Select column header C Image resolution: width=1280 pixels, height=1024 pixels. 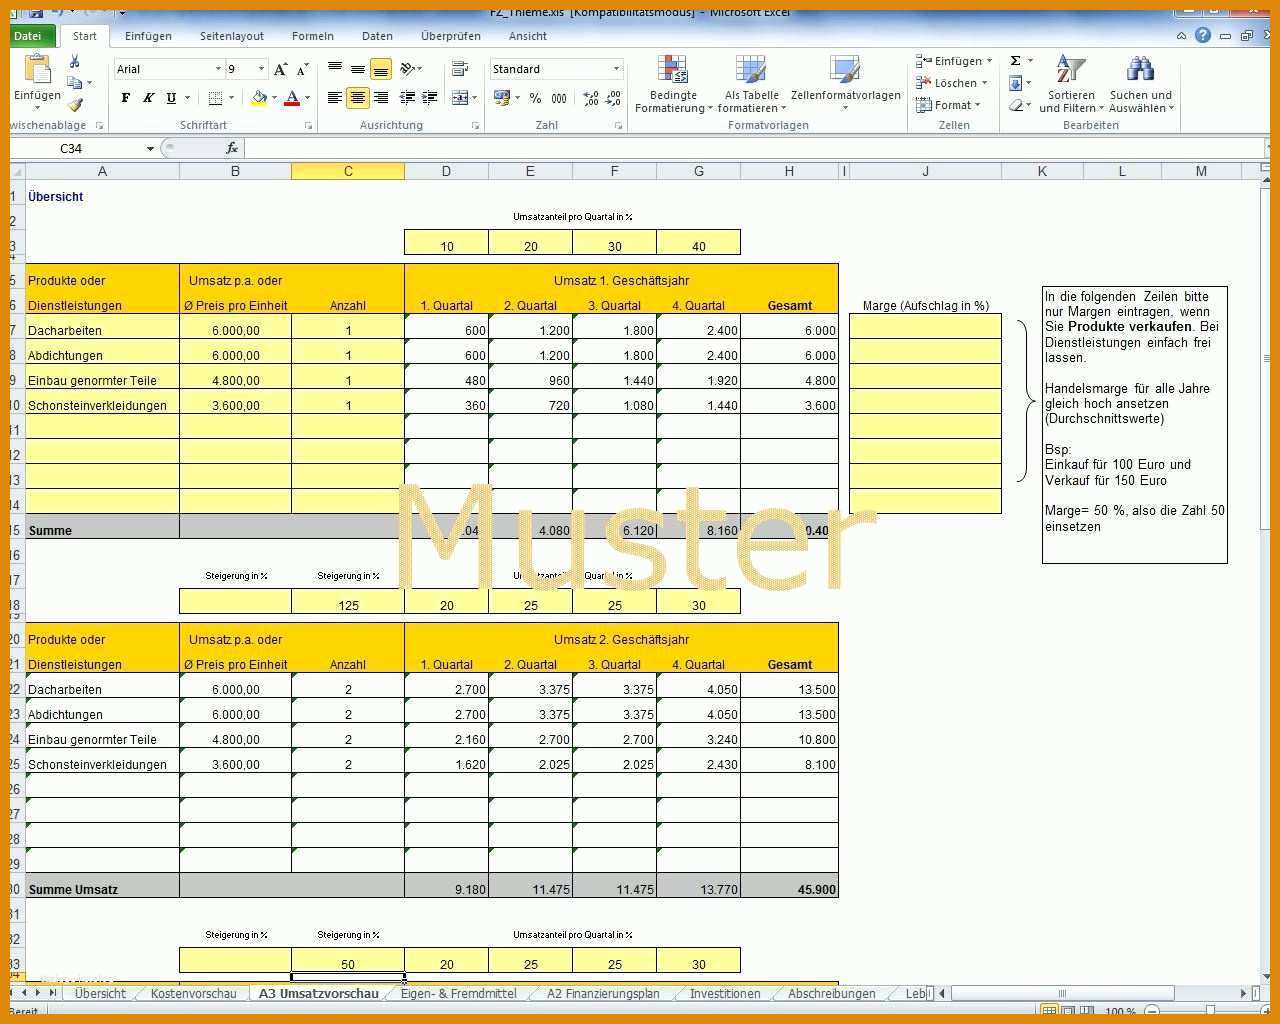coord(348,171)
